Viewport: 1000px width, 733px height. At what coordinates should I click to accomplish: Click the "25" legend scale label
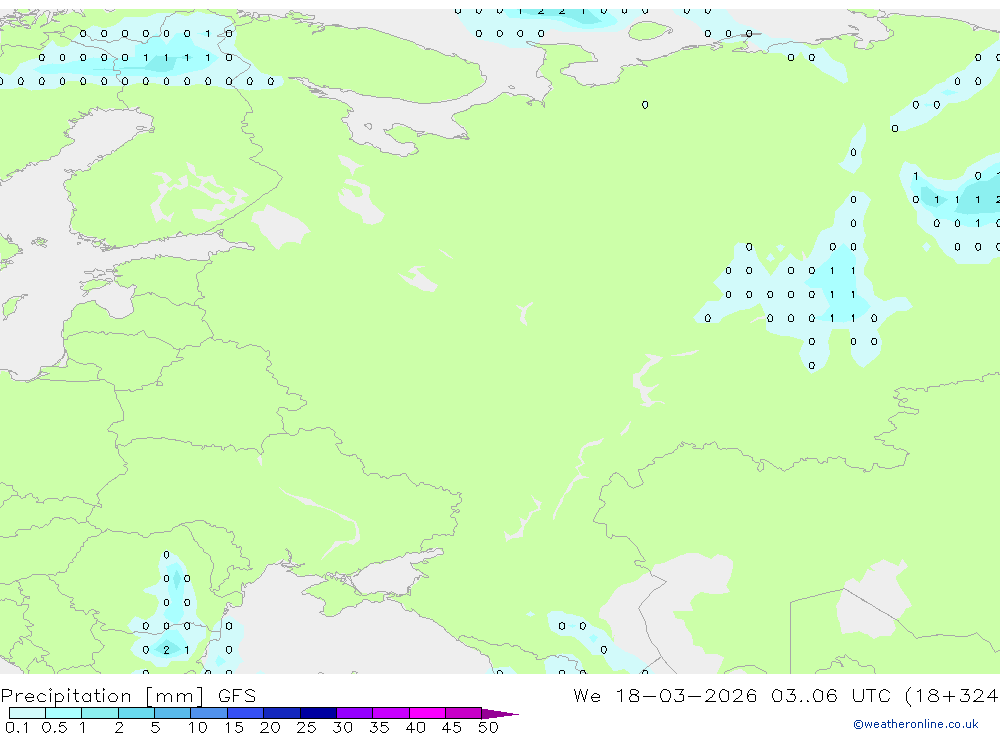coord(306,727)
